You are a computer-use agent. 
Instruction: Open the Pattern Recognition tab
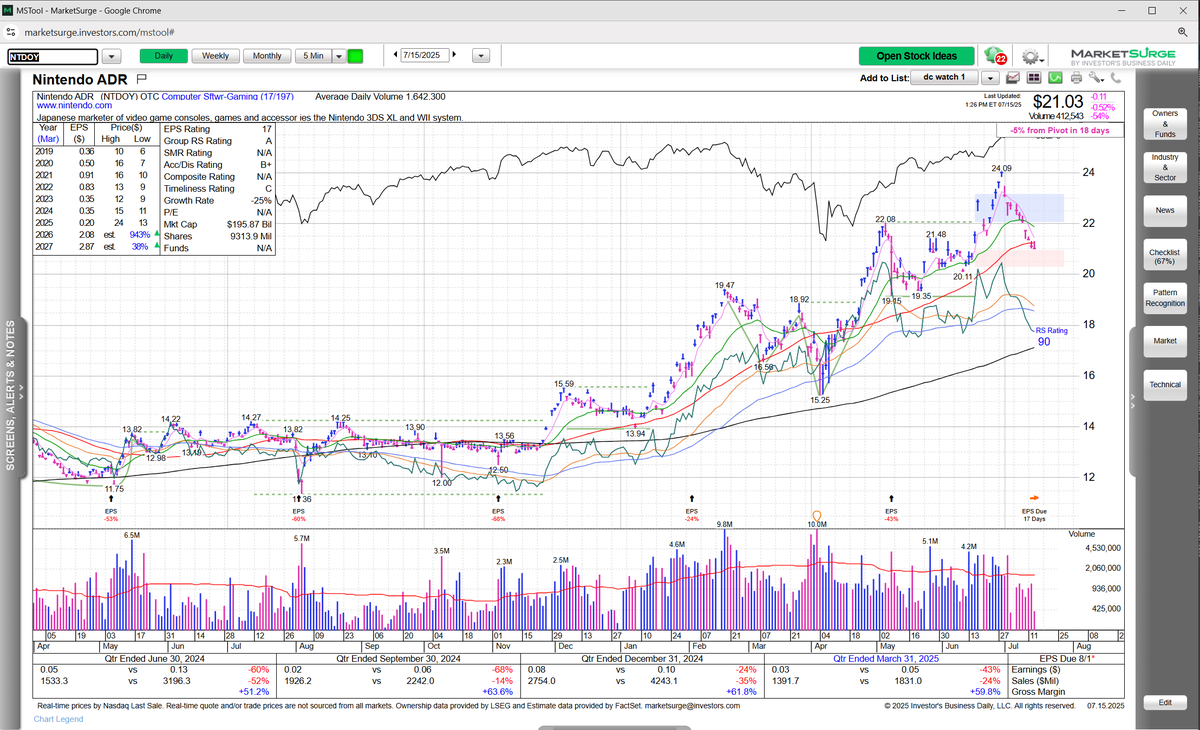pos(1164,296)
